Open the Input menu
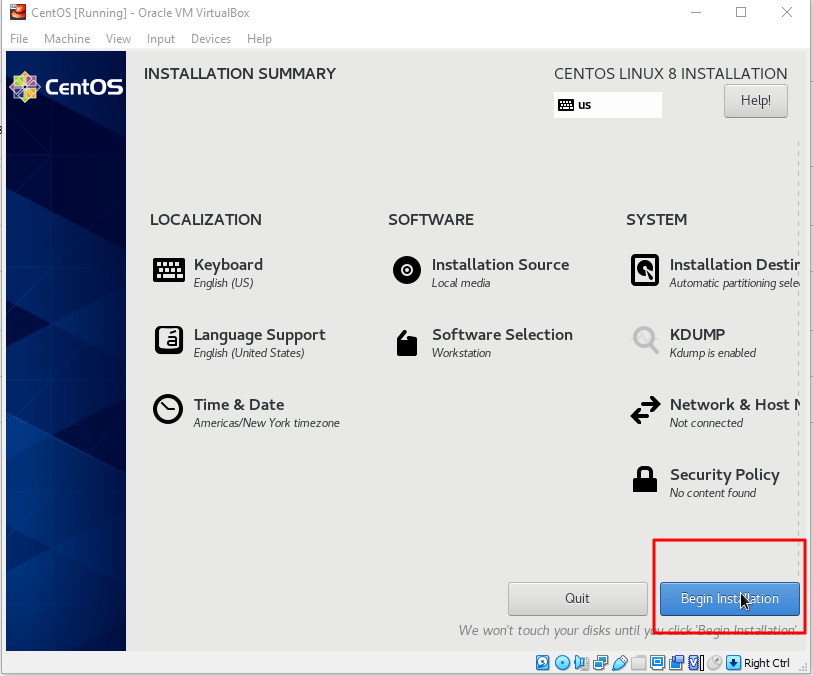The image size is (813, 676). tap(161, 39)
